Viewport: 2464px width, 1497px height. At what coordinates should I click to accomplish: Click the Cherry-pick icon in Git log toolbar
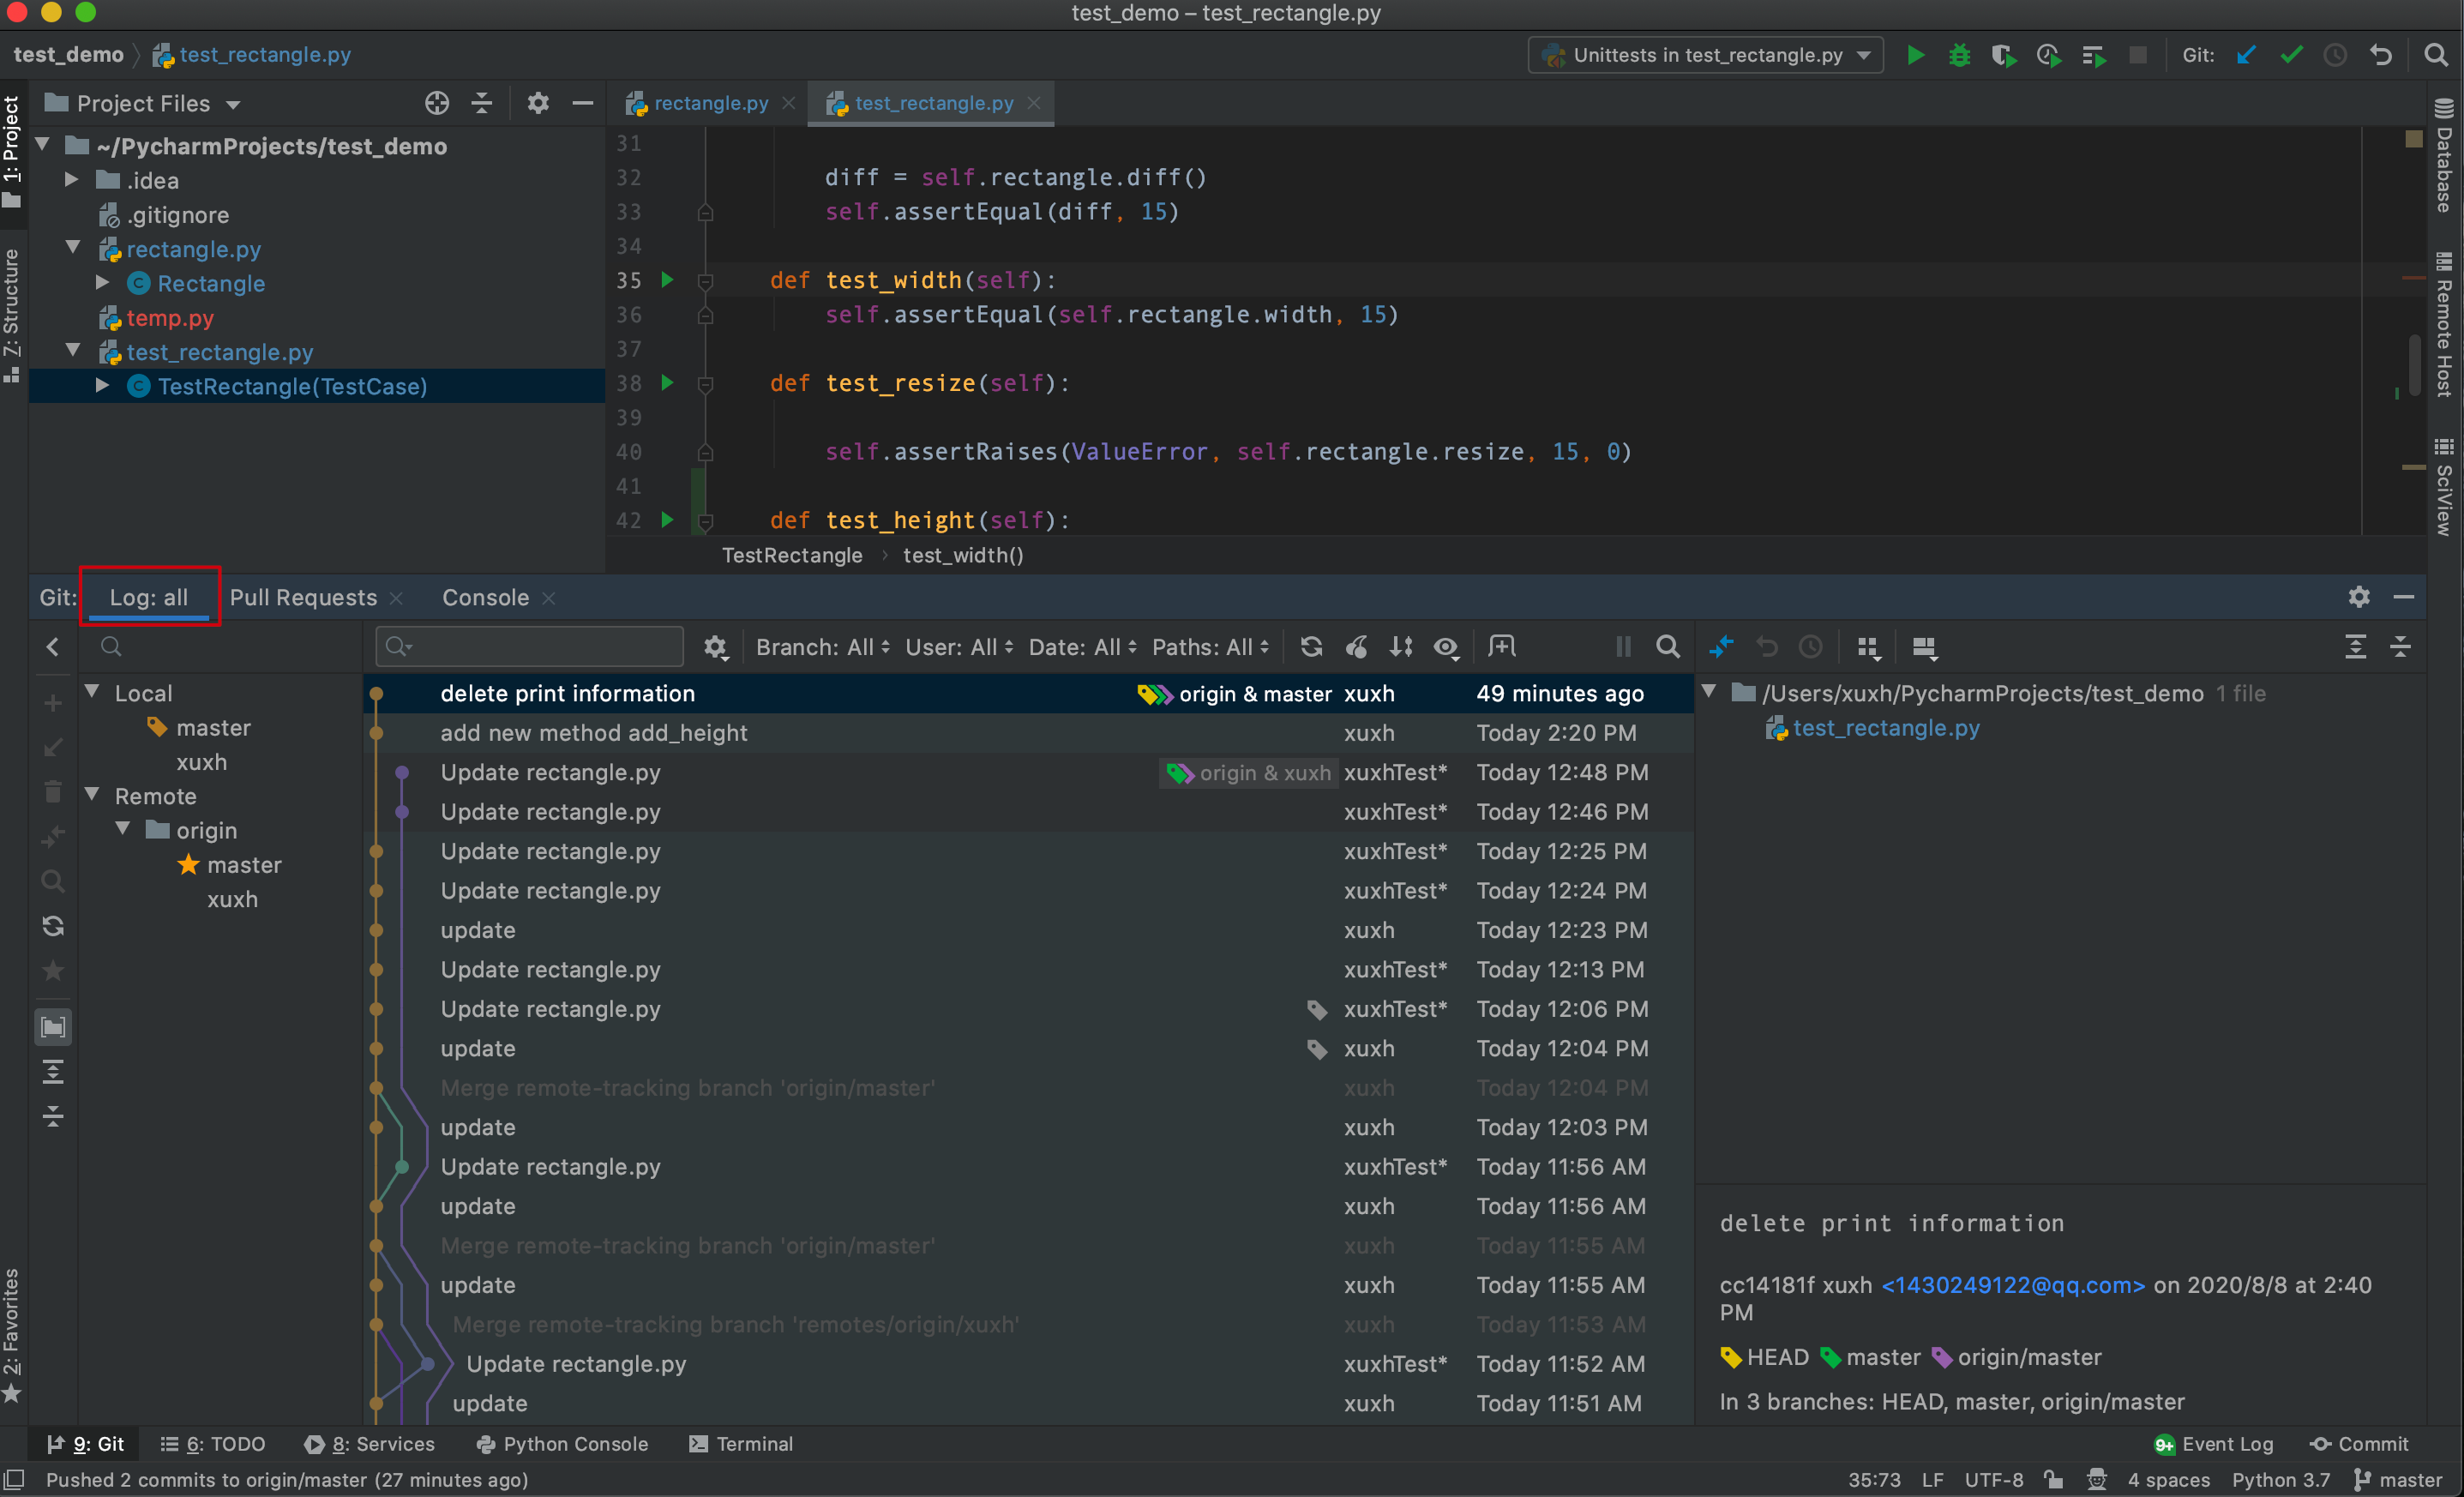[1356, 647]
